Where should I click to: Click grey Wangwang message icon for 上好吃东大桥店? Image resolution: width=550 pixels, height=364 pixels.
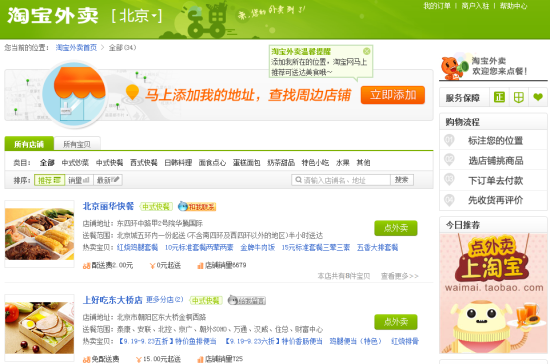pos(247,301)
